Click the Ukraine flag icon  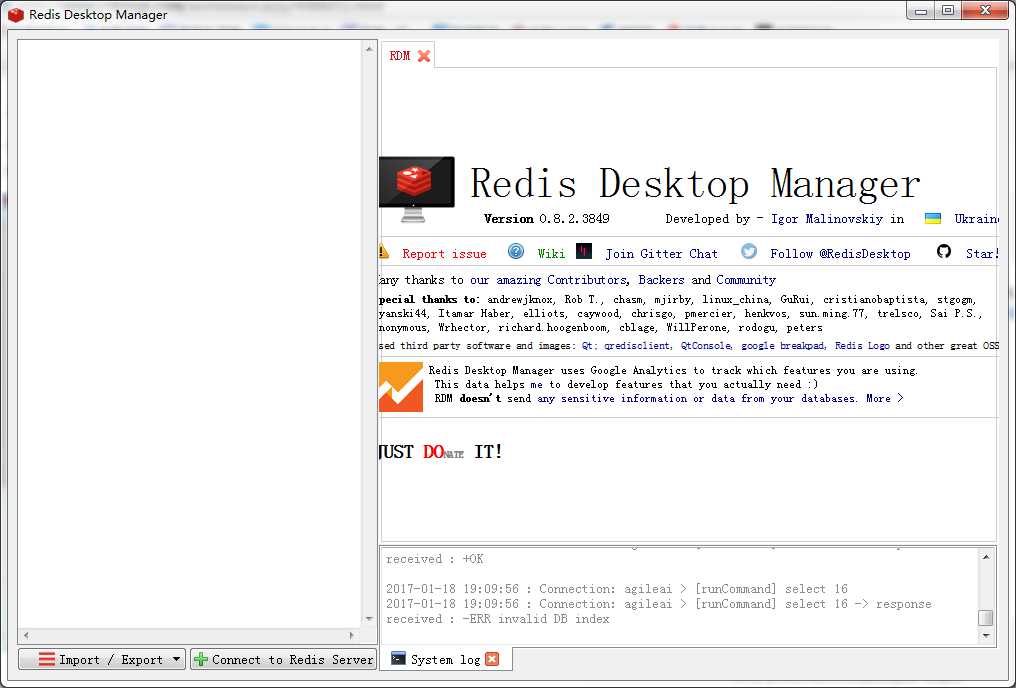(x=932, y=218)
